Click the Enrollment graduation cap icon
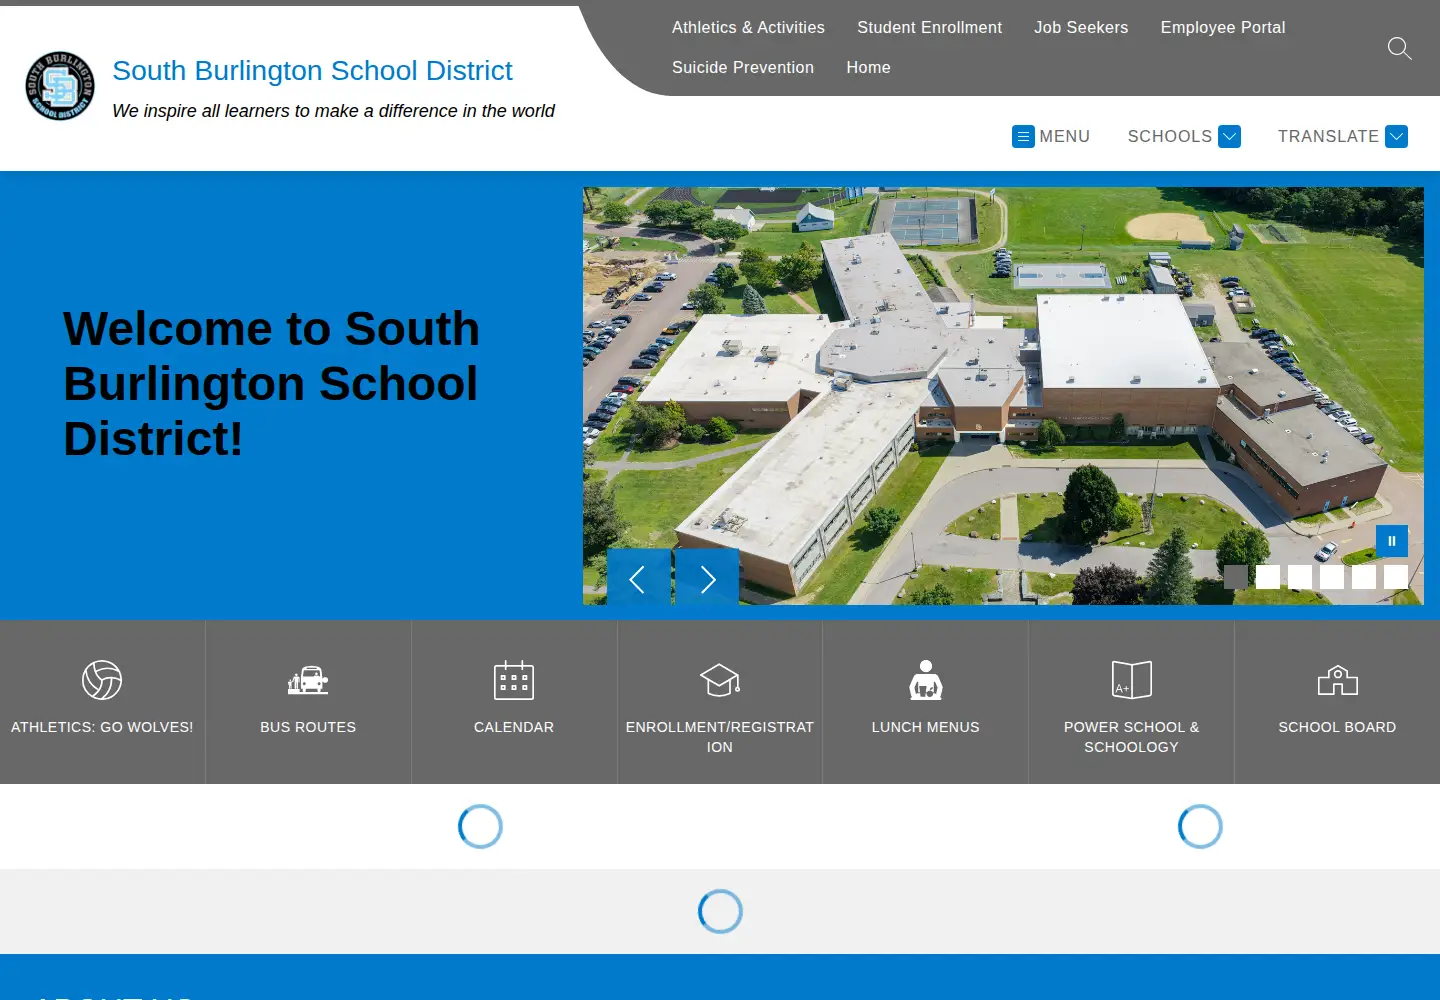 tap(720, 680)
